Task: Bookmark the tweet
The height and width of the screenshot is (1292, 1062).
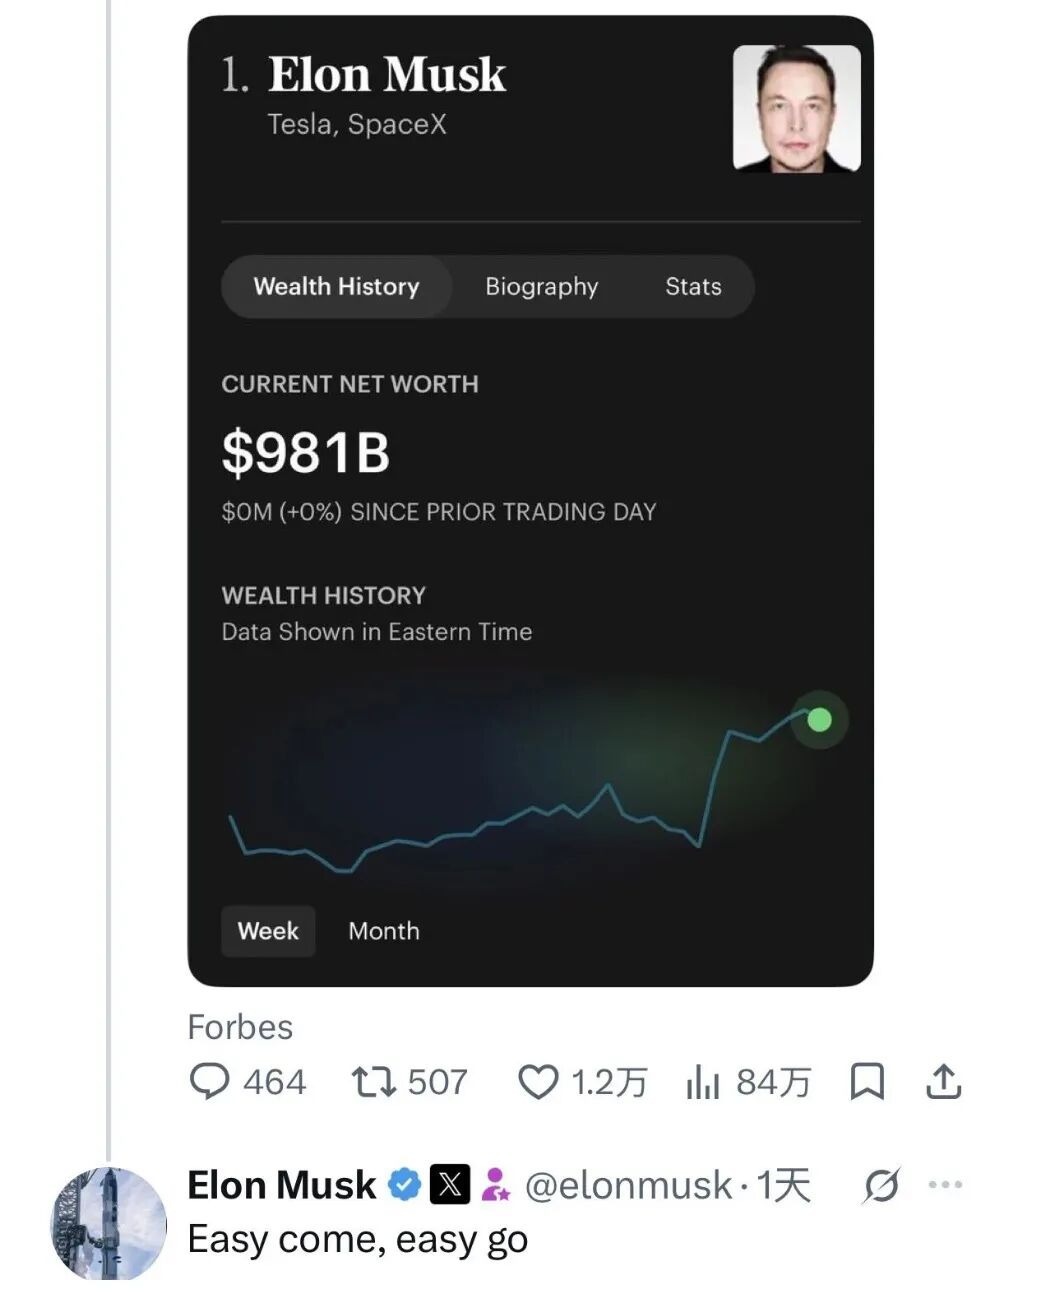Action: click(x=866, y=1082)
